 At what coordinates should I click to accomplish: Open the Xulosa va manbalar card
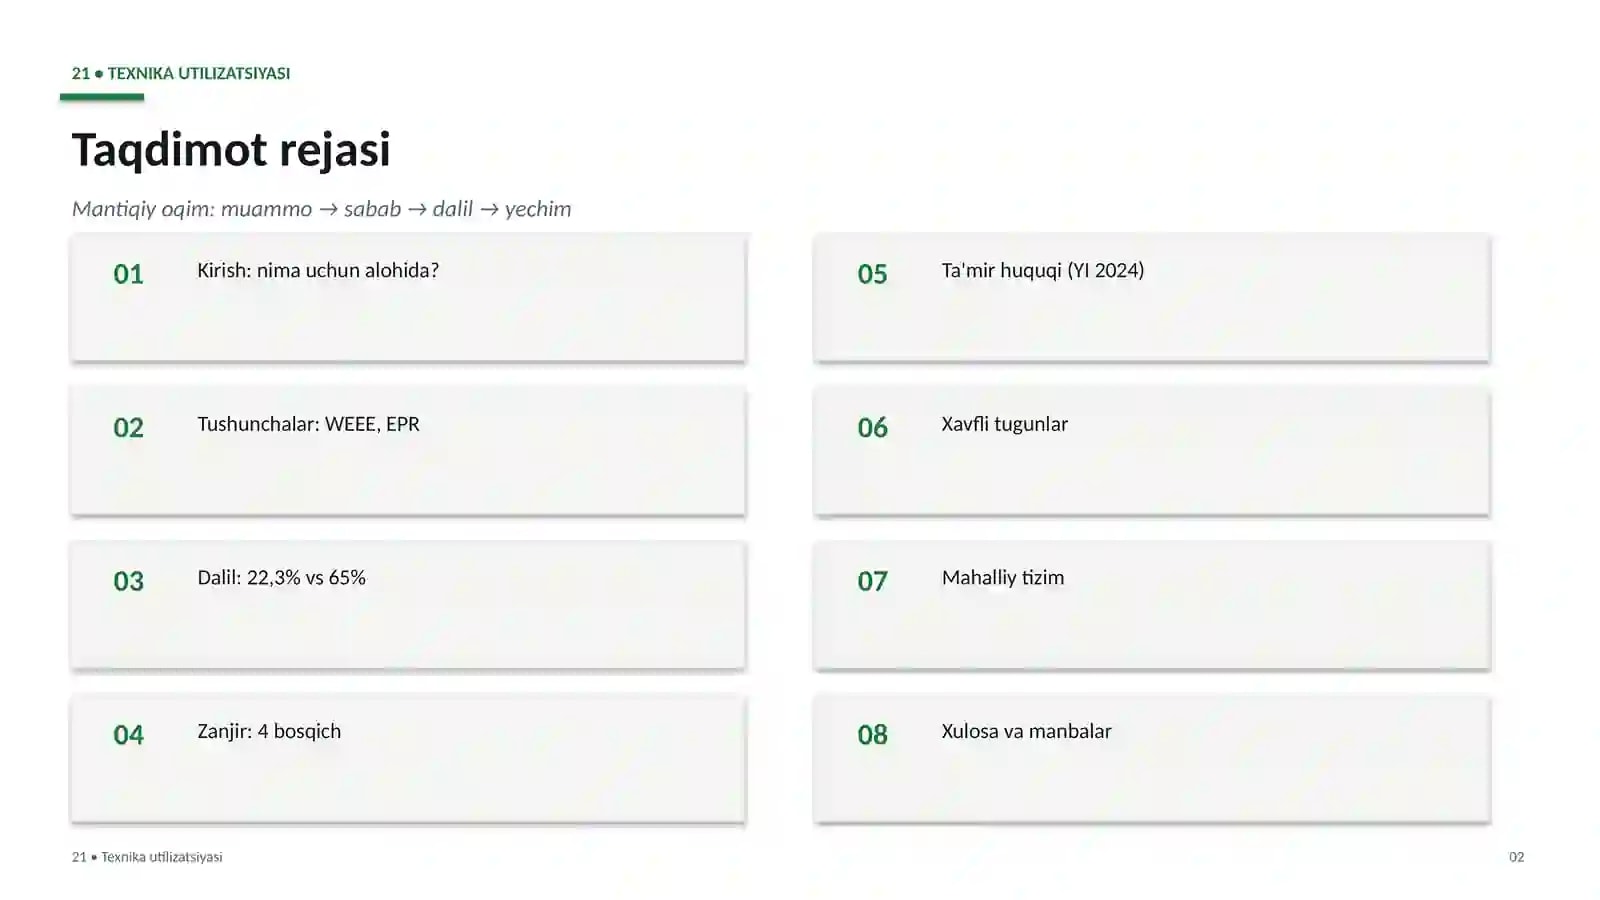click(1152, 759)
